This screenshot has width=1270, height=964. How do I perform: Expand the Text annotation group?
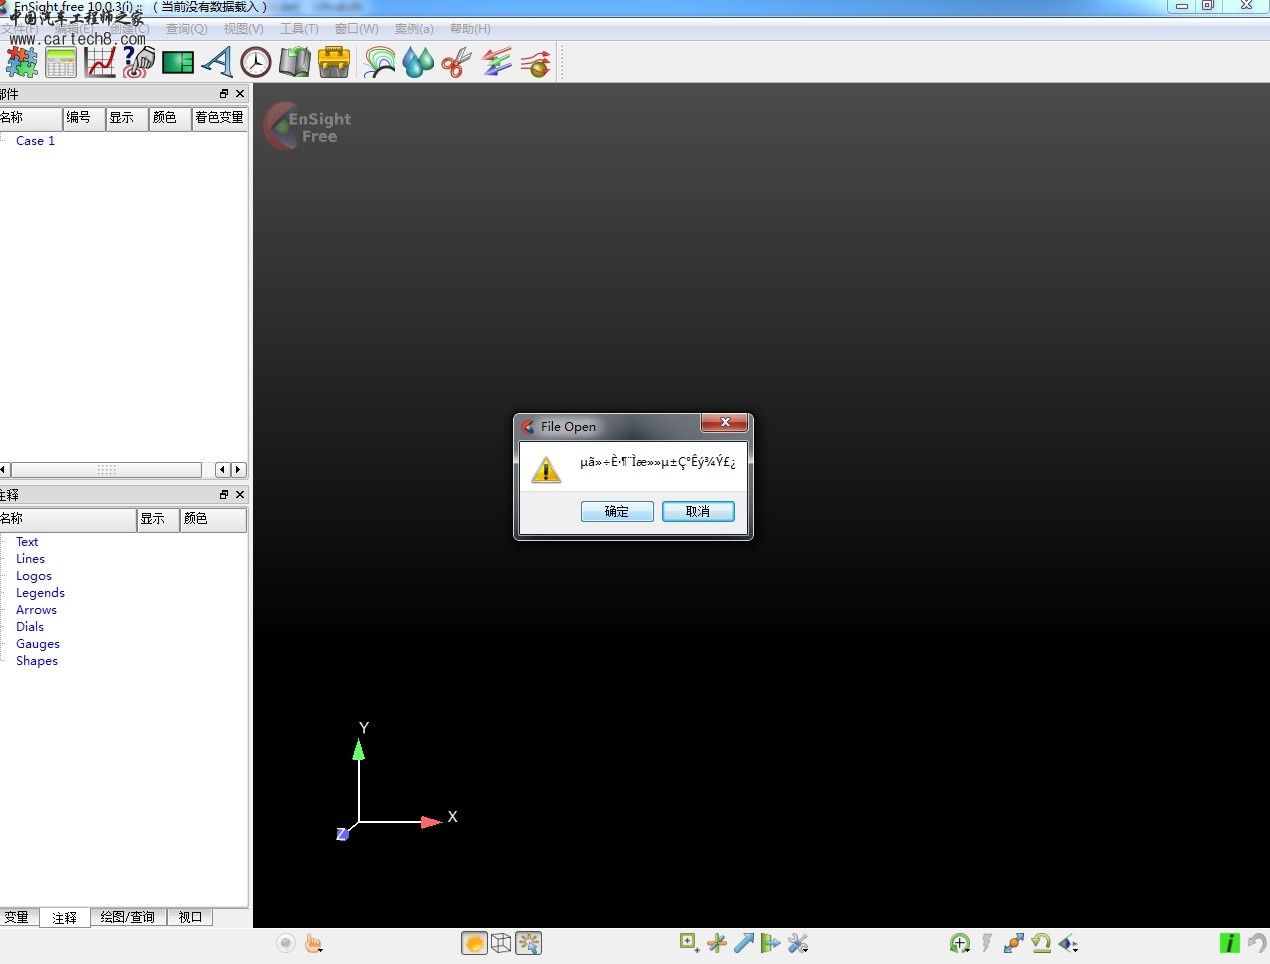coord(27,542)
